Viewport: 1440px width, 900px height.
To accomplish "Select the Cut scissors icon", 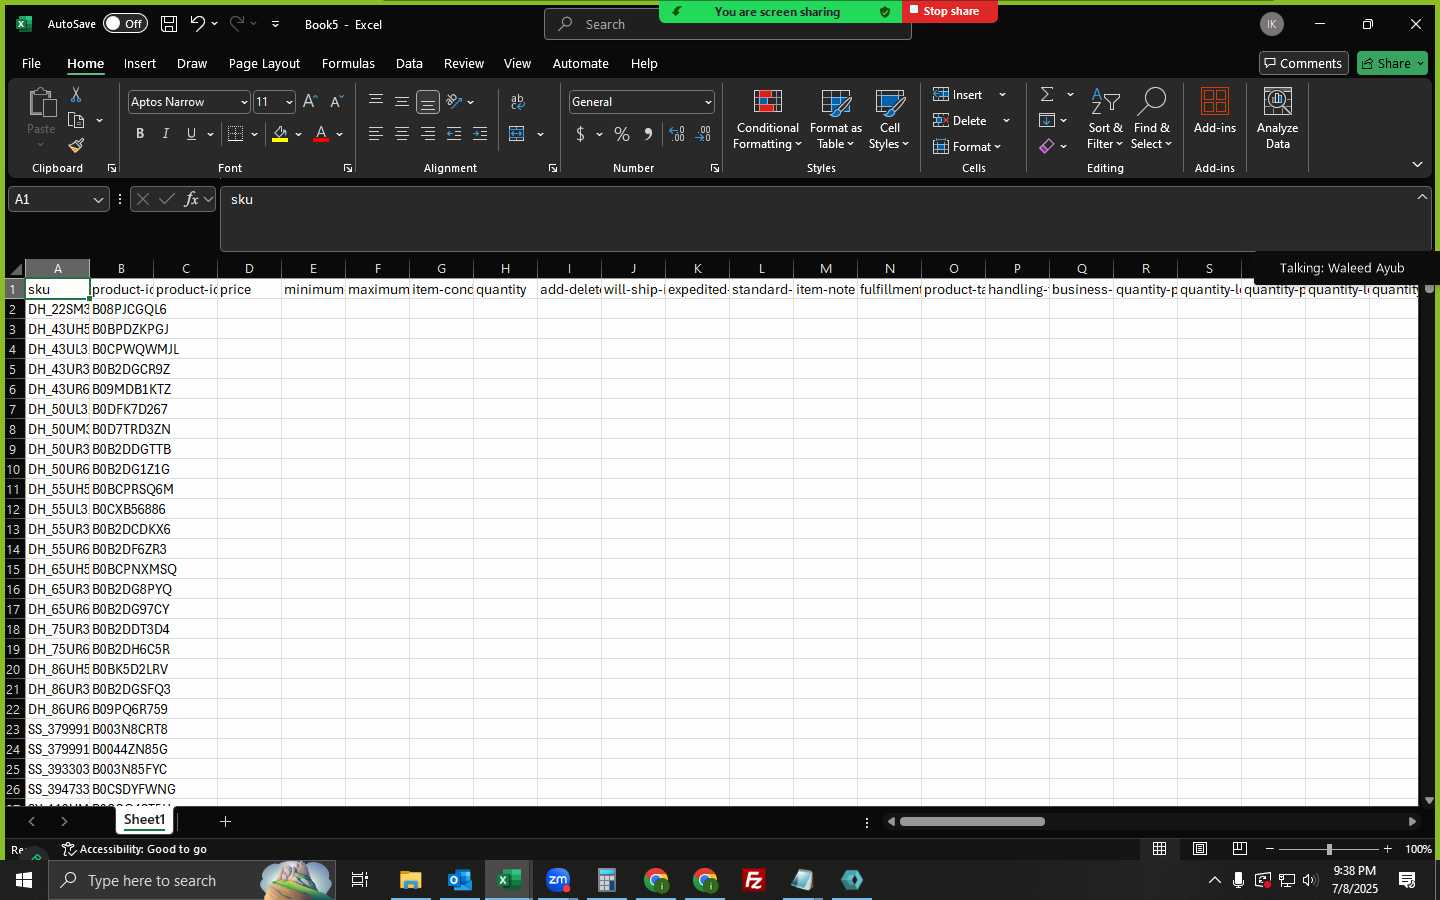I will point(76,95).
